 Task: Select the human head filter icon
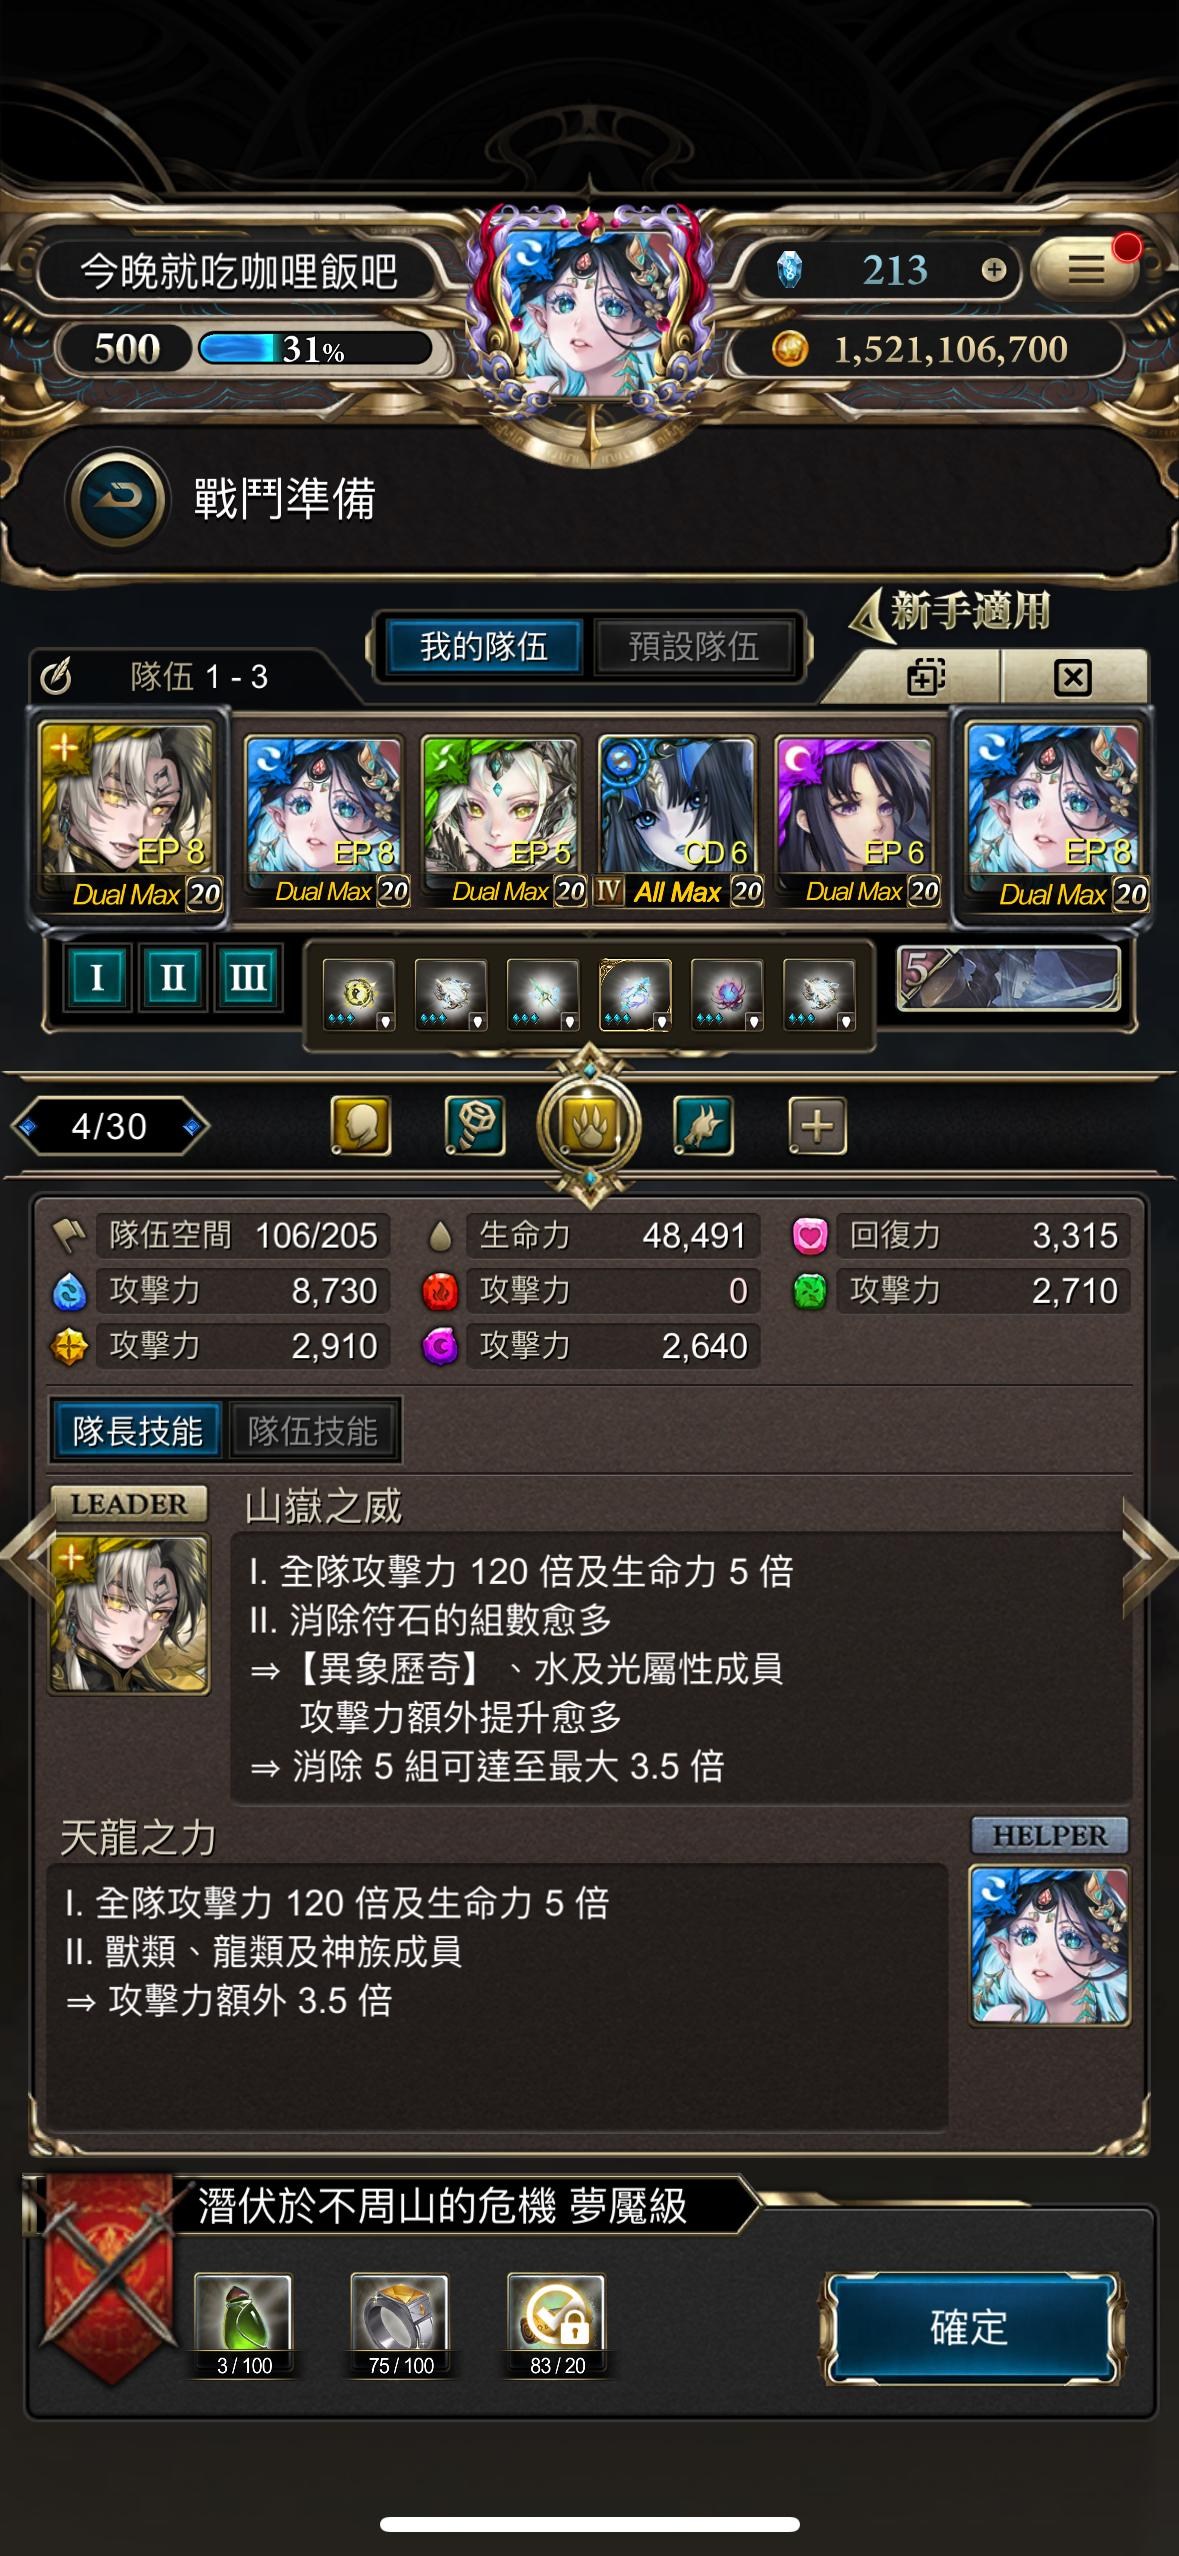[x=360, y=1126]
